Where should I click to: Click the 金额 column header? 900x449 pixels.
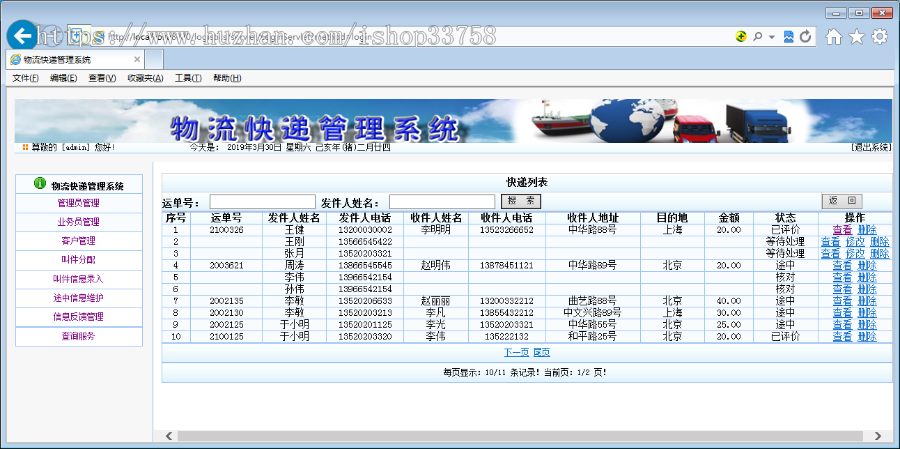[728, 218]
